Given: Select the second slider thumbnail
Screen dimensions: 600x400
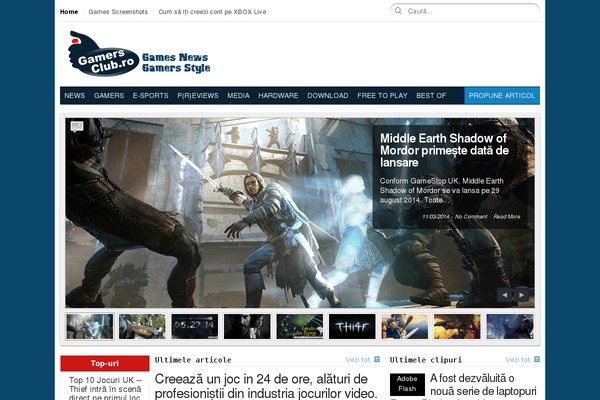Looking at the screenshot, I should tap(142, 327).
